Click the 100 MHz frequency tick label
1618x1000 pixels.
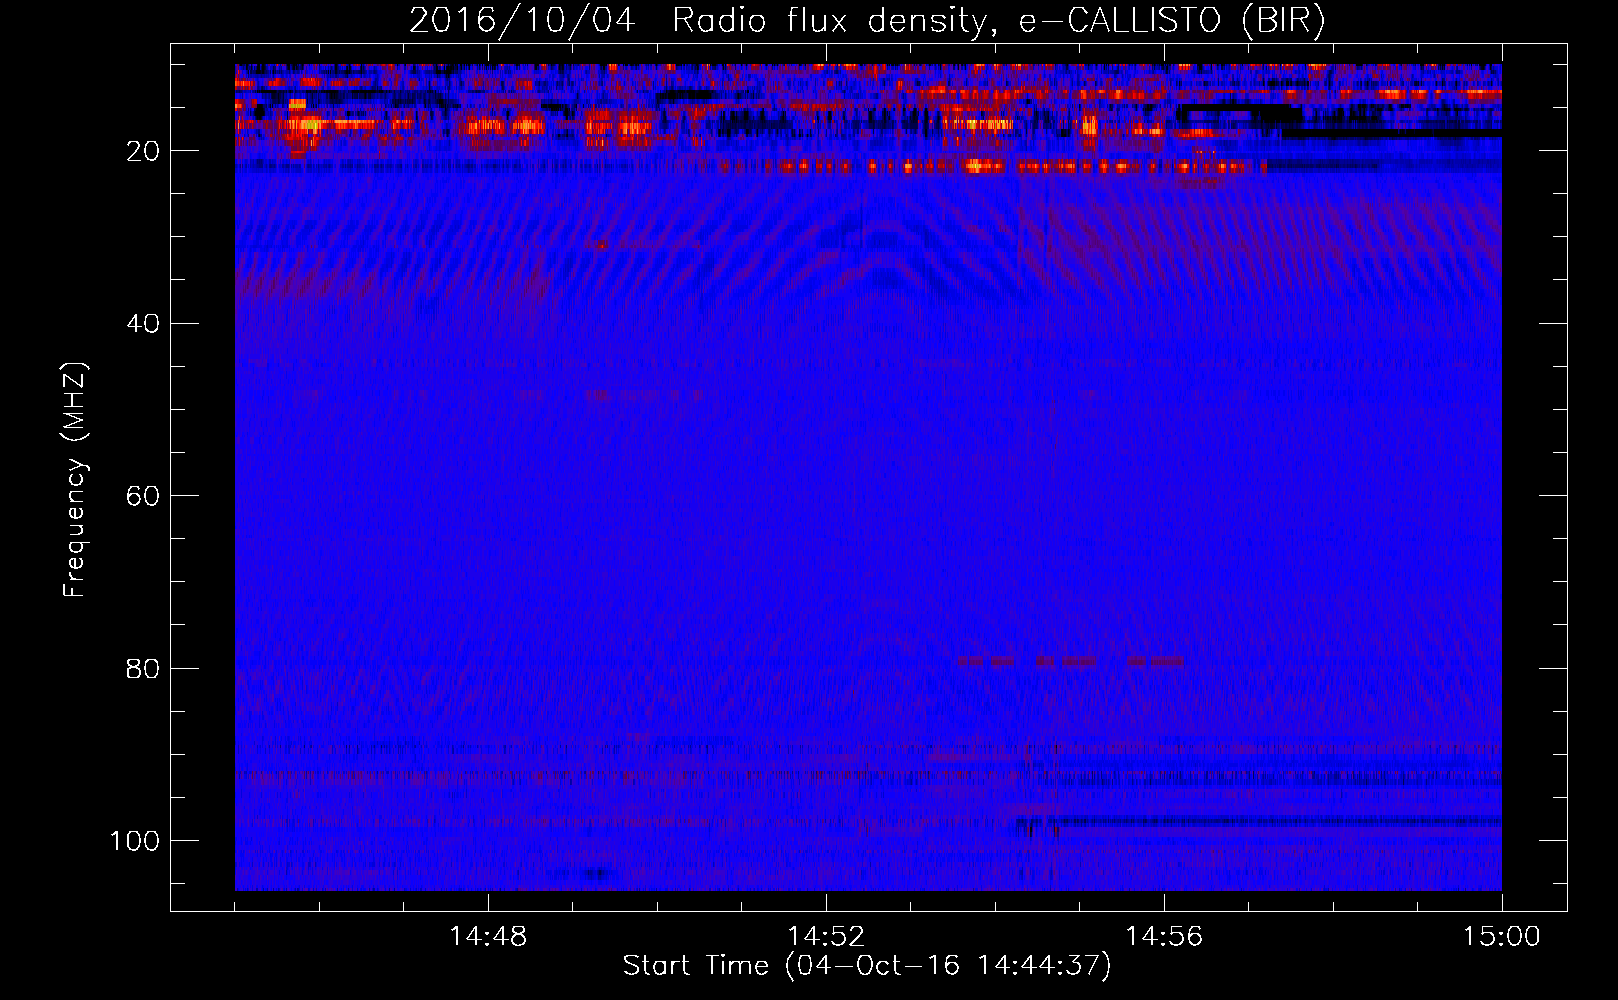(x=135, y=841)
